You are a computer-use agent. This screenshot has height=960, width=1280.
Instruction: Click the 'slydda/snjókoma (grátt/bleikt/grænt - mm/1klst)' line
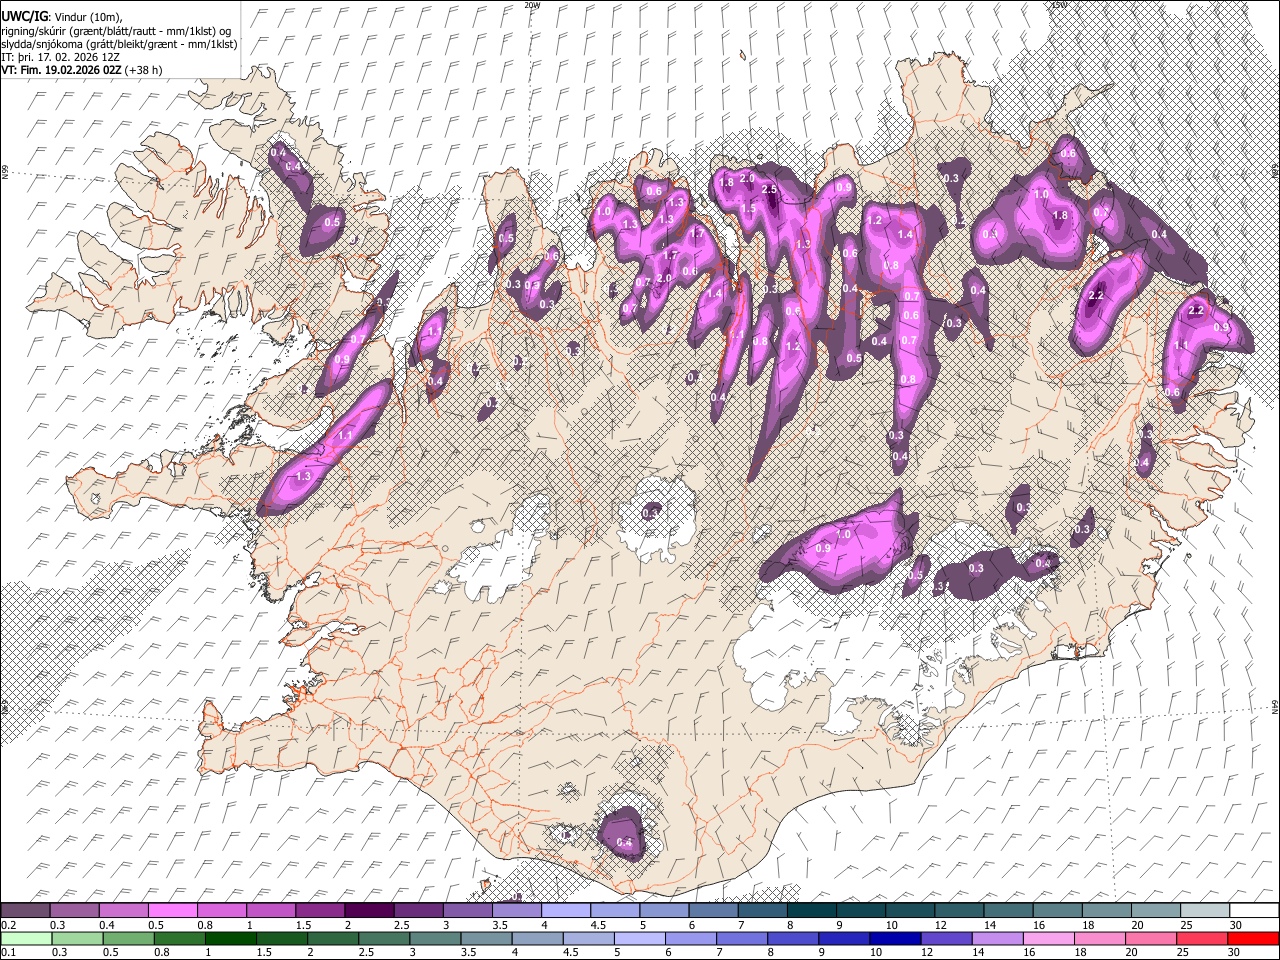119,44
